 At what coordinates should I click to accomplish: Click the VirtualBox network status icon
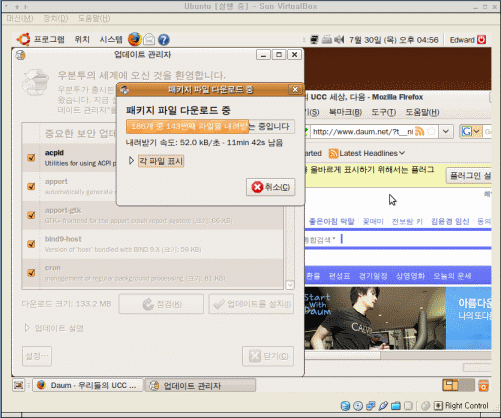[370, 406]
